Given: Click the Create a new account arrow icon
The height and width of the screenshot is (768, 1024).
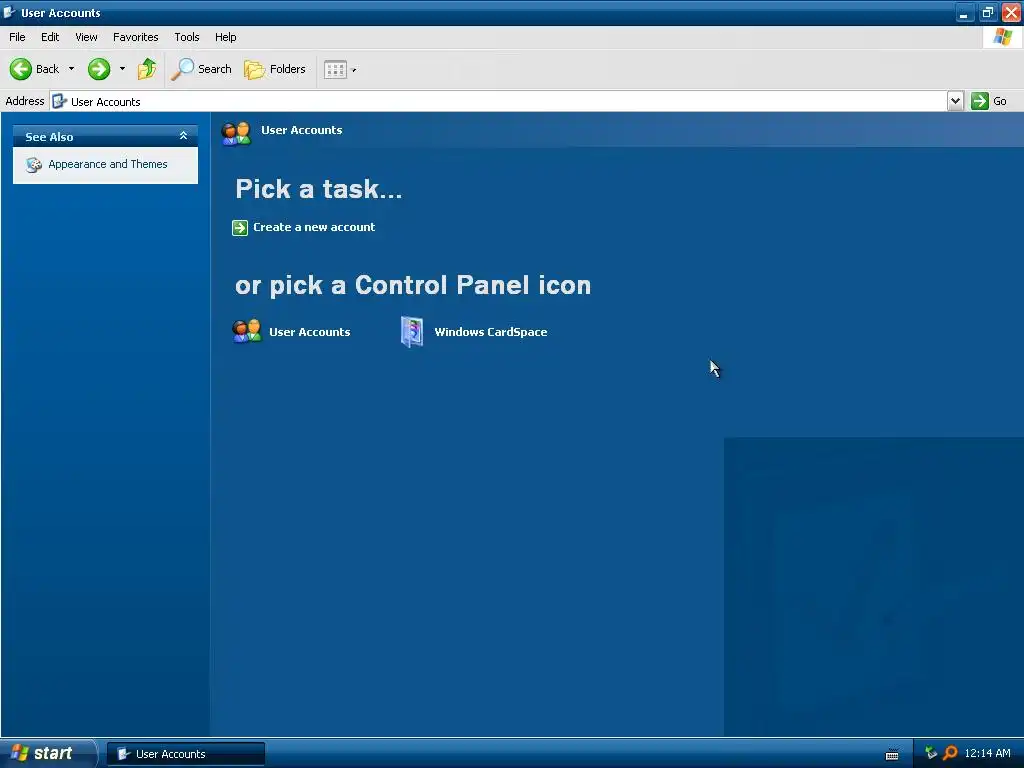Looking at the screenshot, I should 240,227.
